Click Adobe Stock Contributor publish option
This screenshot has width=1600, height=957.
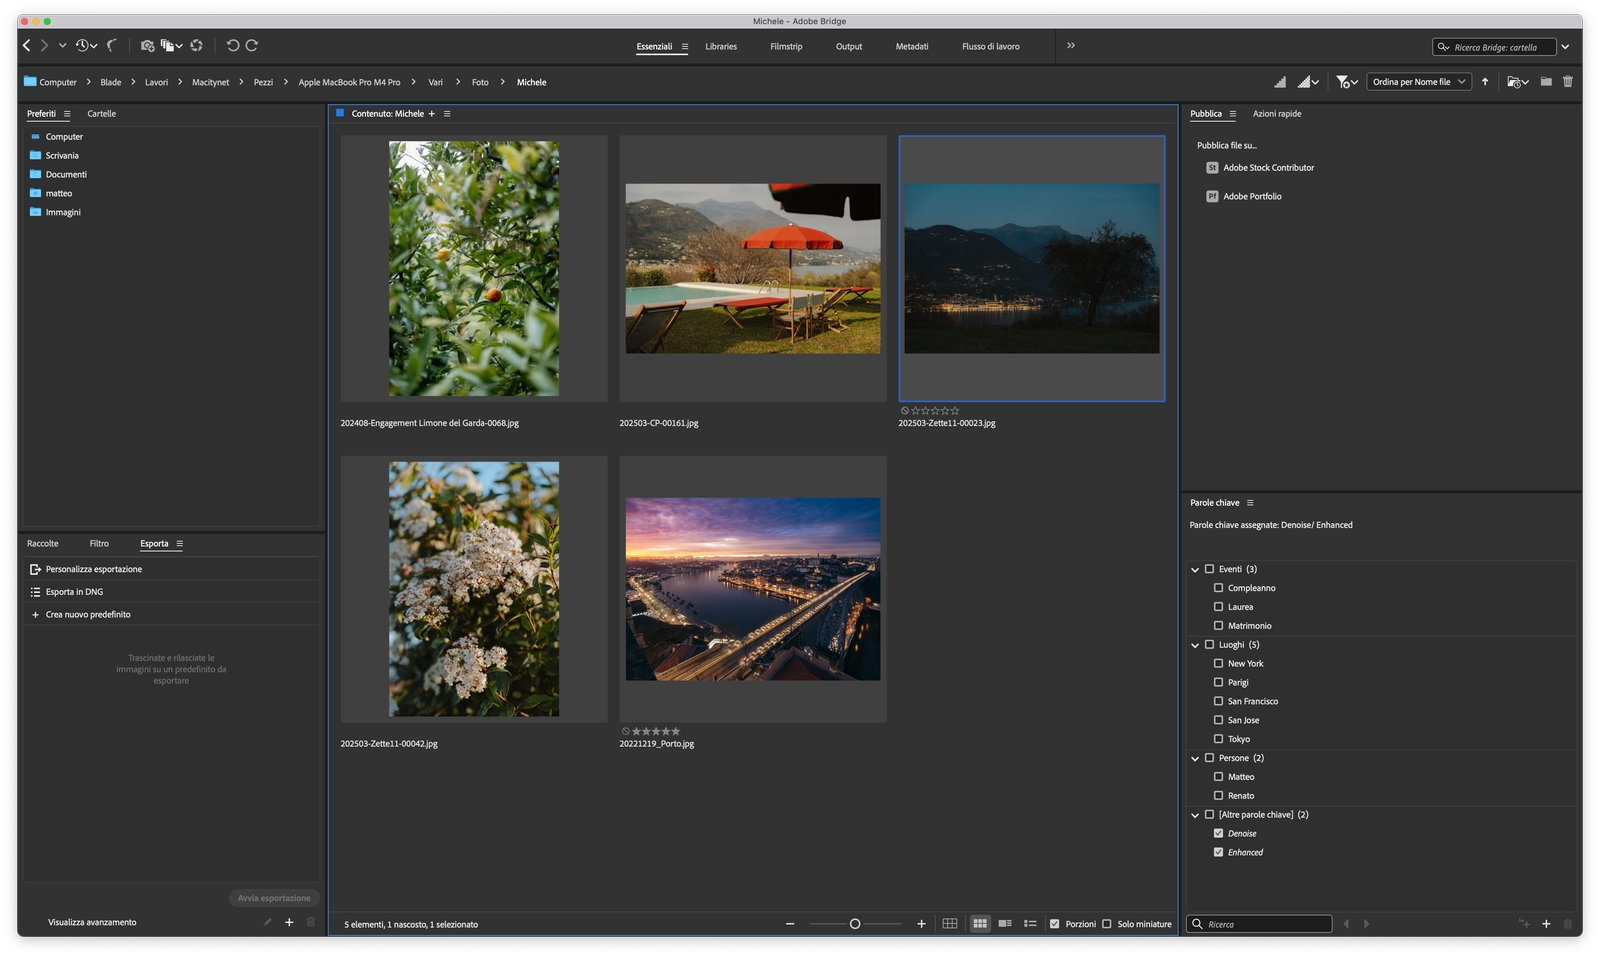(x=1268, y=168)
